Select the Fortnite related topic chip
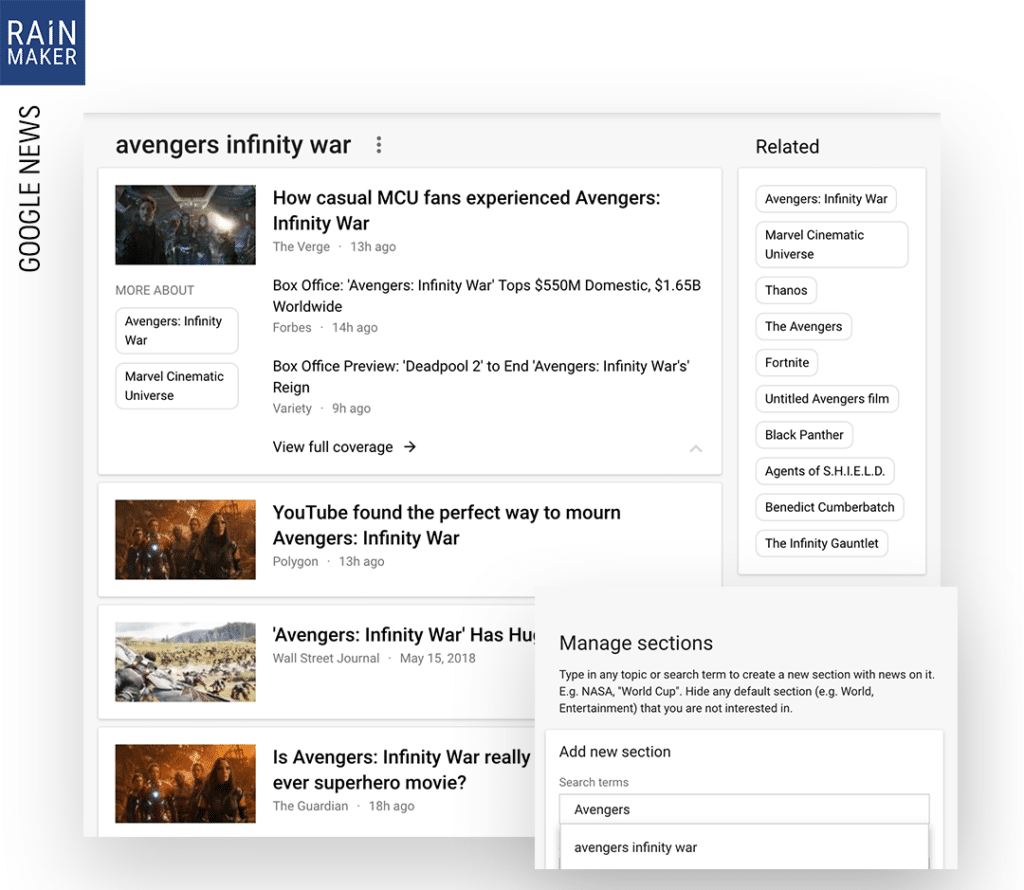Screen dimensions: 1024x890 tap(787, 363)
